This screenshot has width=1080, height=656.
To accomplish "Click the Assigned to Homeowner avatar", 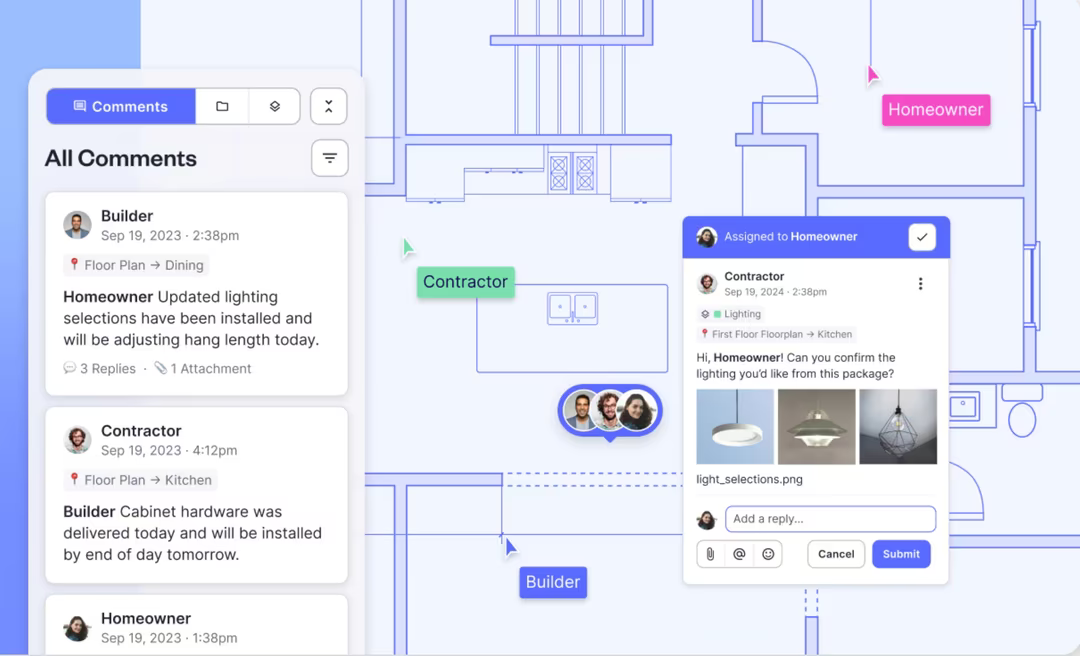I will pyautogui.click(x=707, y=237).
